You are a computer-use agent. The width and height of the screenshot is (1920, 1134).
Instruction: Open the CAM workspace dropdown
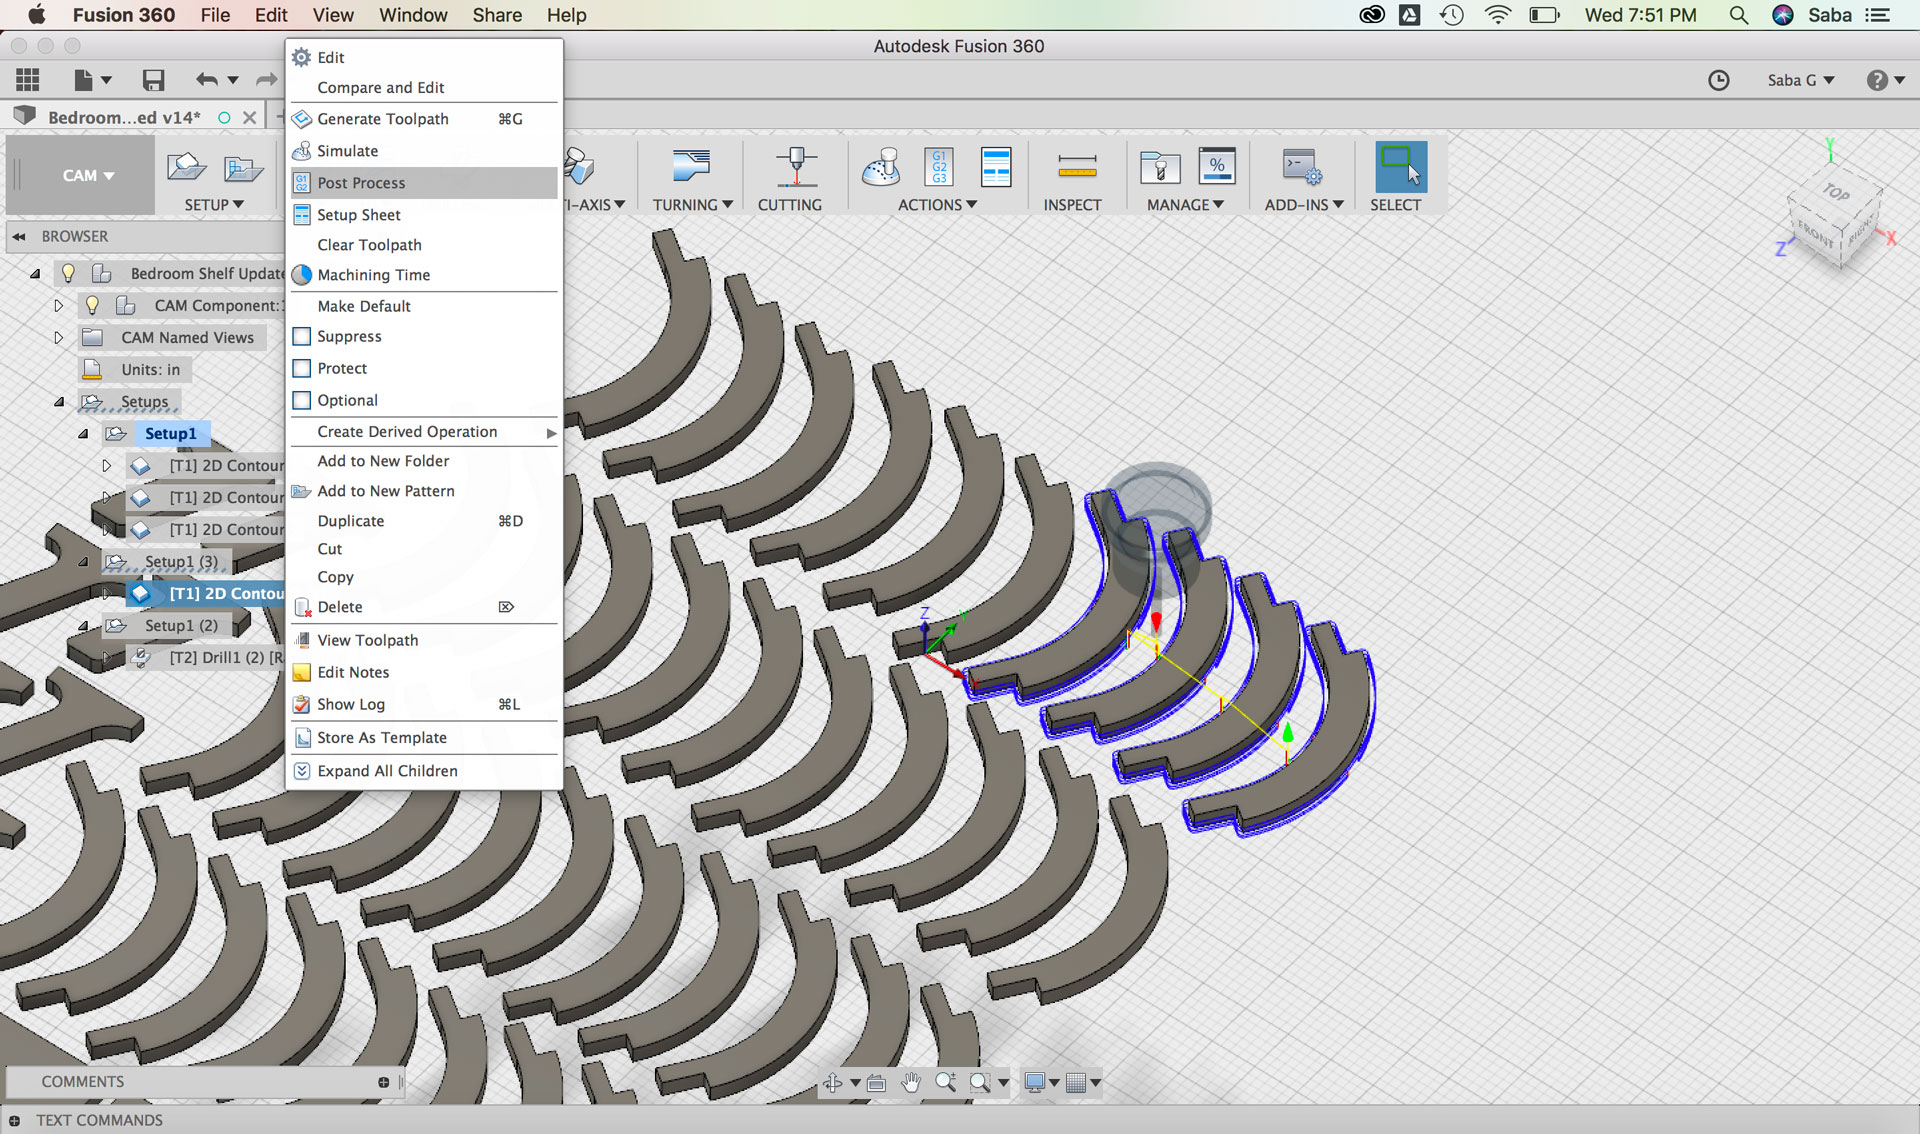pyautogui.click(x=87, y=175)
